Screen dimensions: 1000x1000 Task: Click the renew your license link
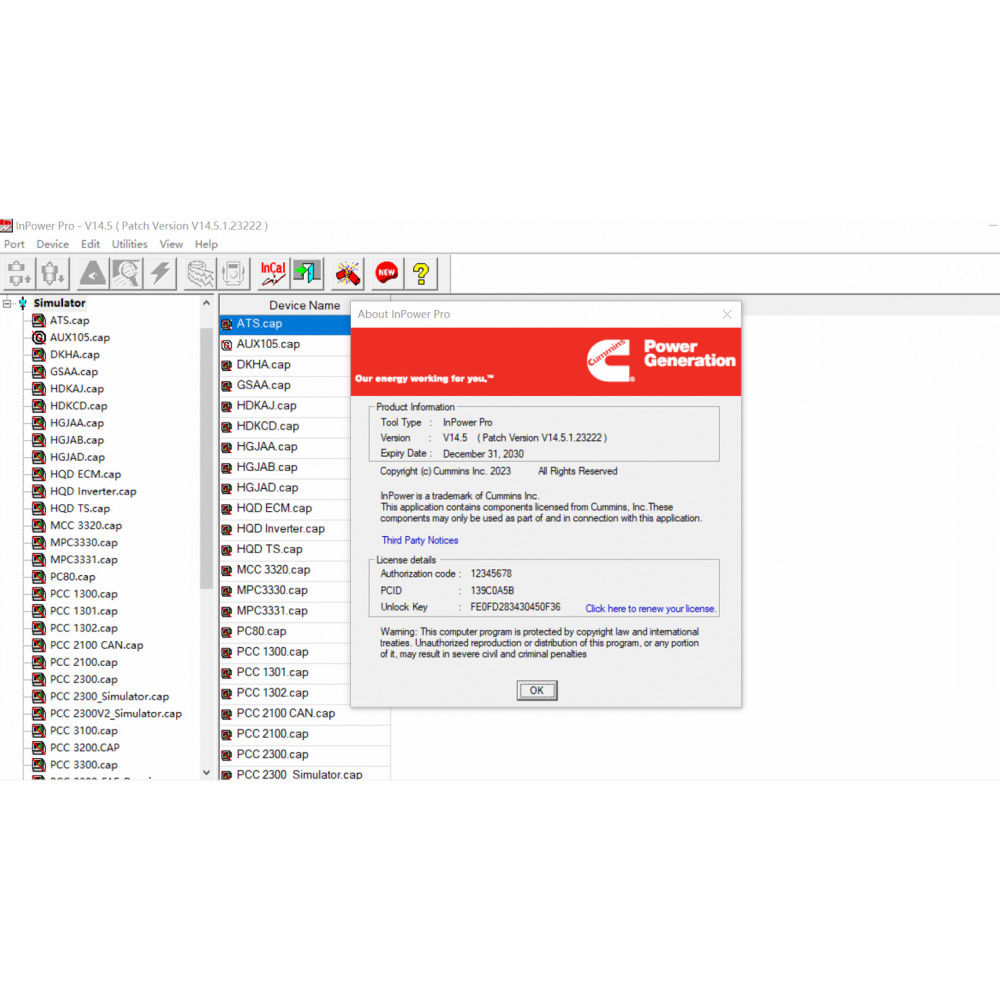(651, 608)
